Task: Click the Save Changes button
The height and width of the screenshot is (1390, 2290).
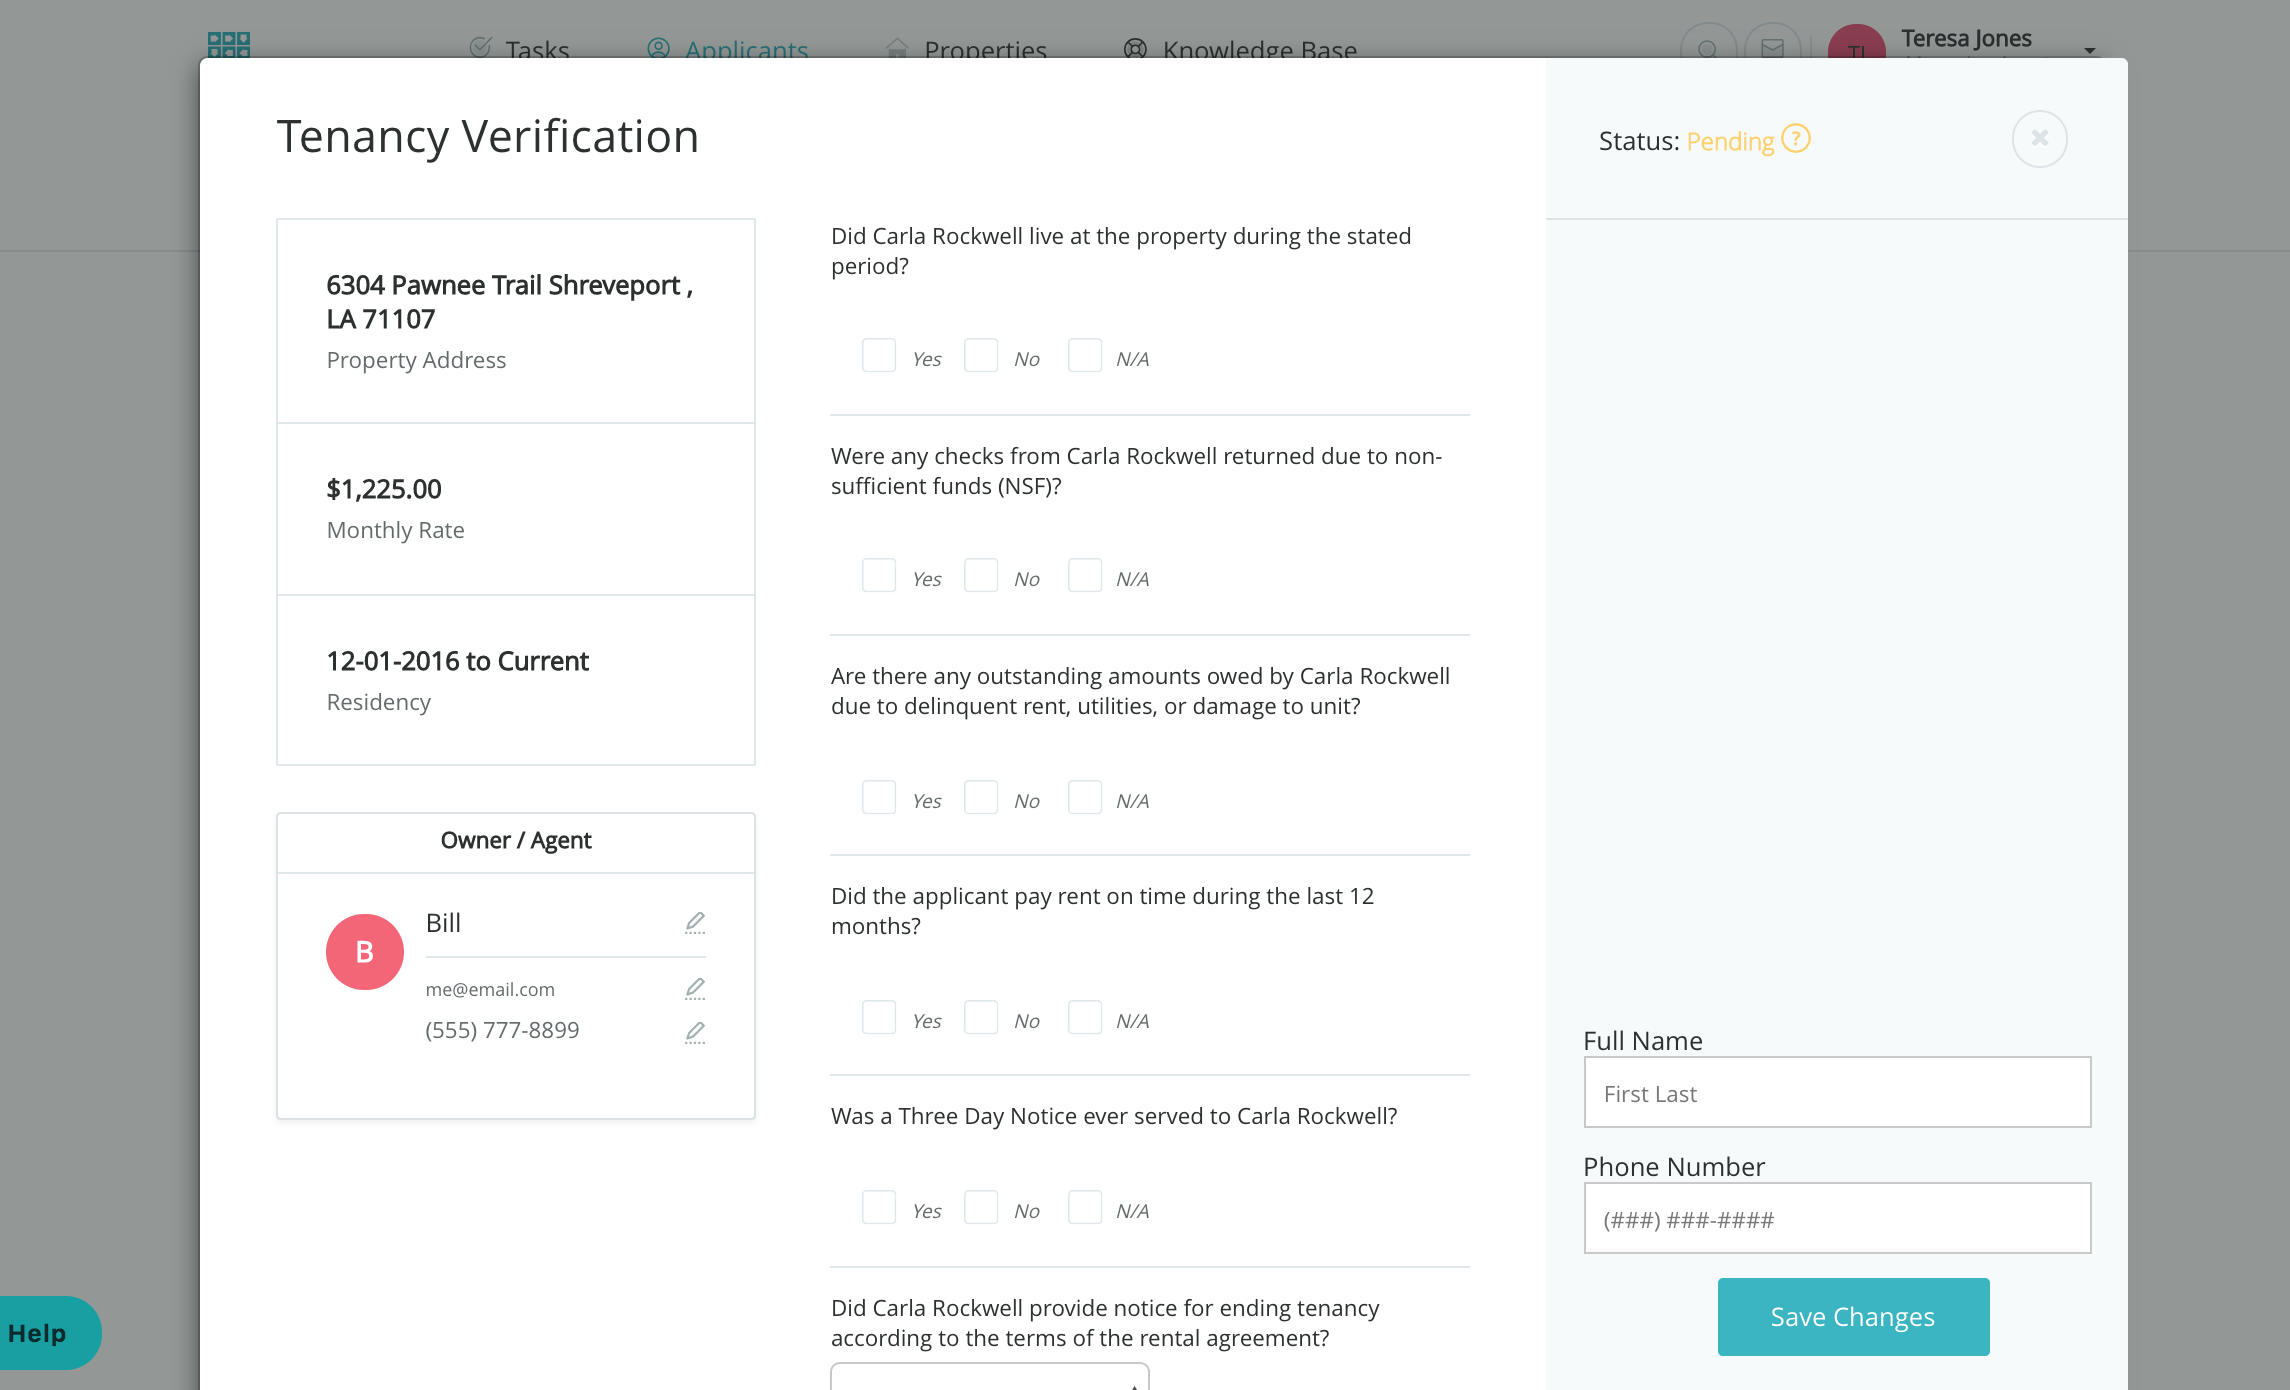Action: pyautogui.click(x=1853, y=1317)
